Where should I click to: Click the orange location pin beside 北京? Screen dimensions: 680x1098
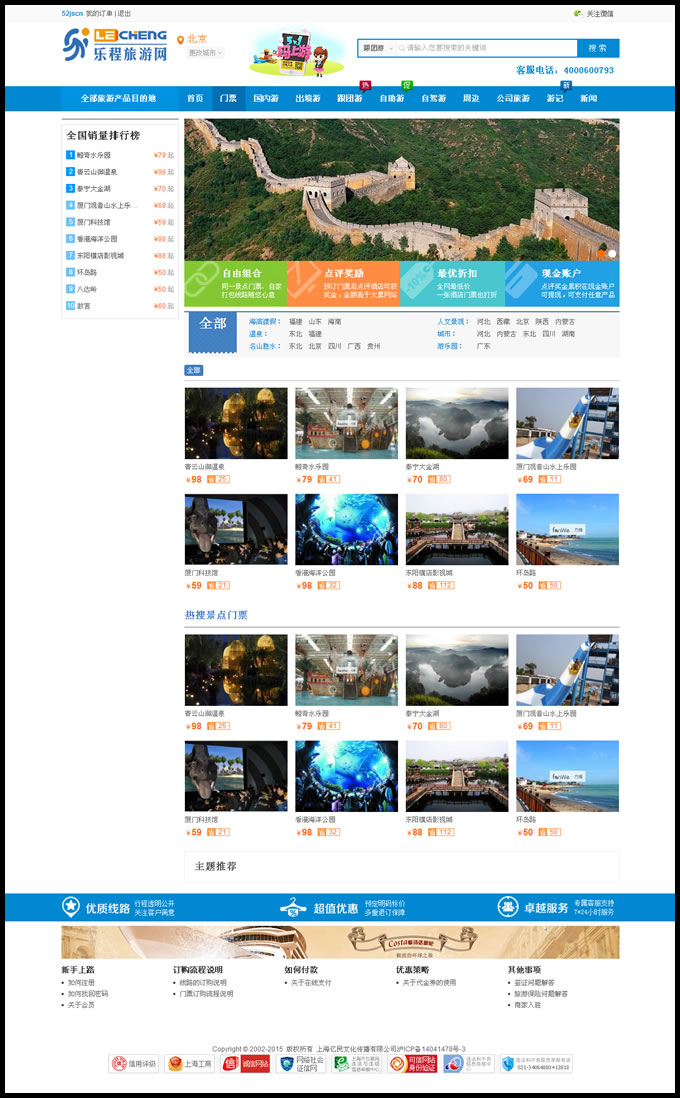coord(181,40)
